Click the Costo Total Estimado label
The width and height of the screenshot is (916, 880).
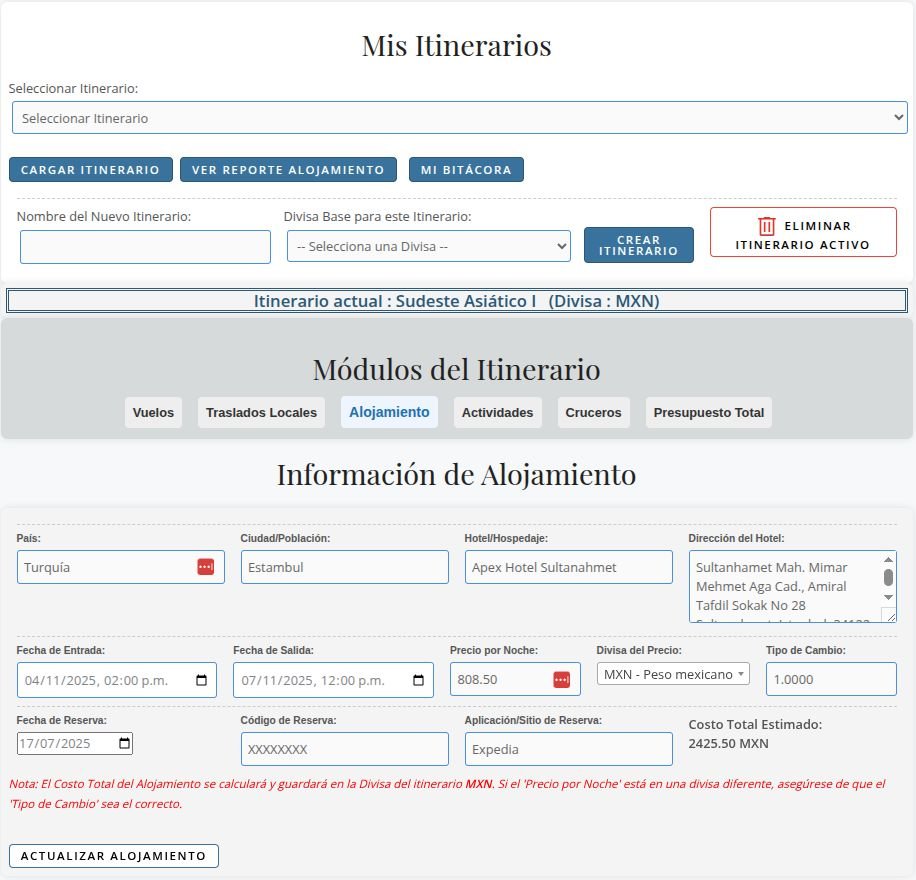[x=755, y=724]
